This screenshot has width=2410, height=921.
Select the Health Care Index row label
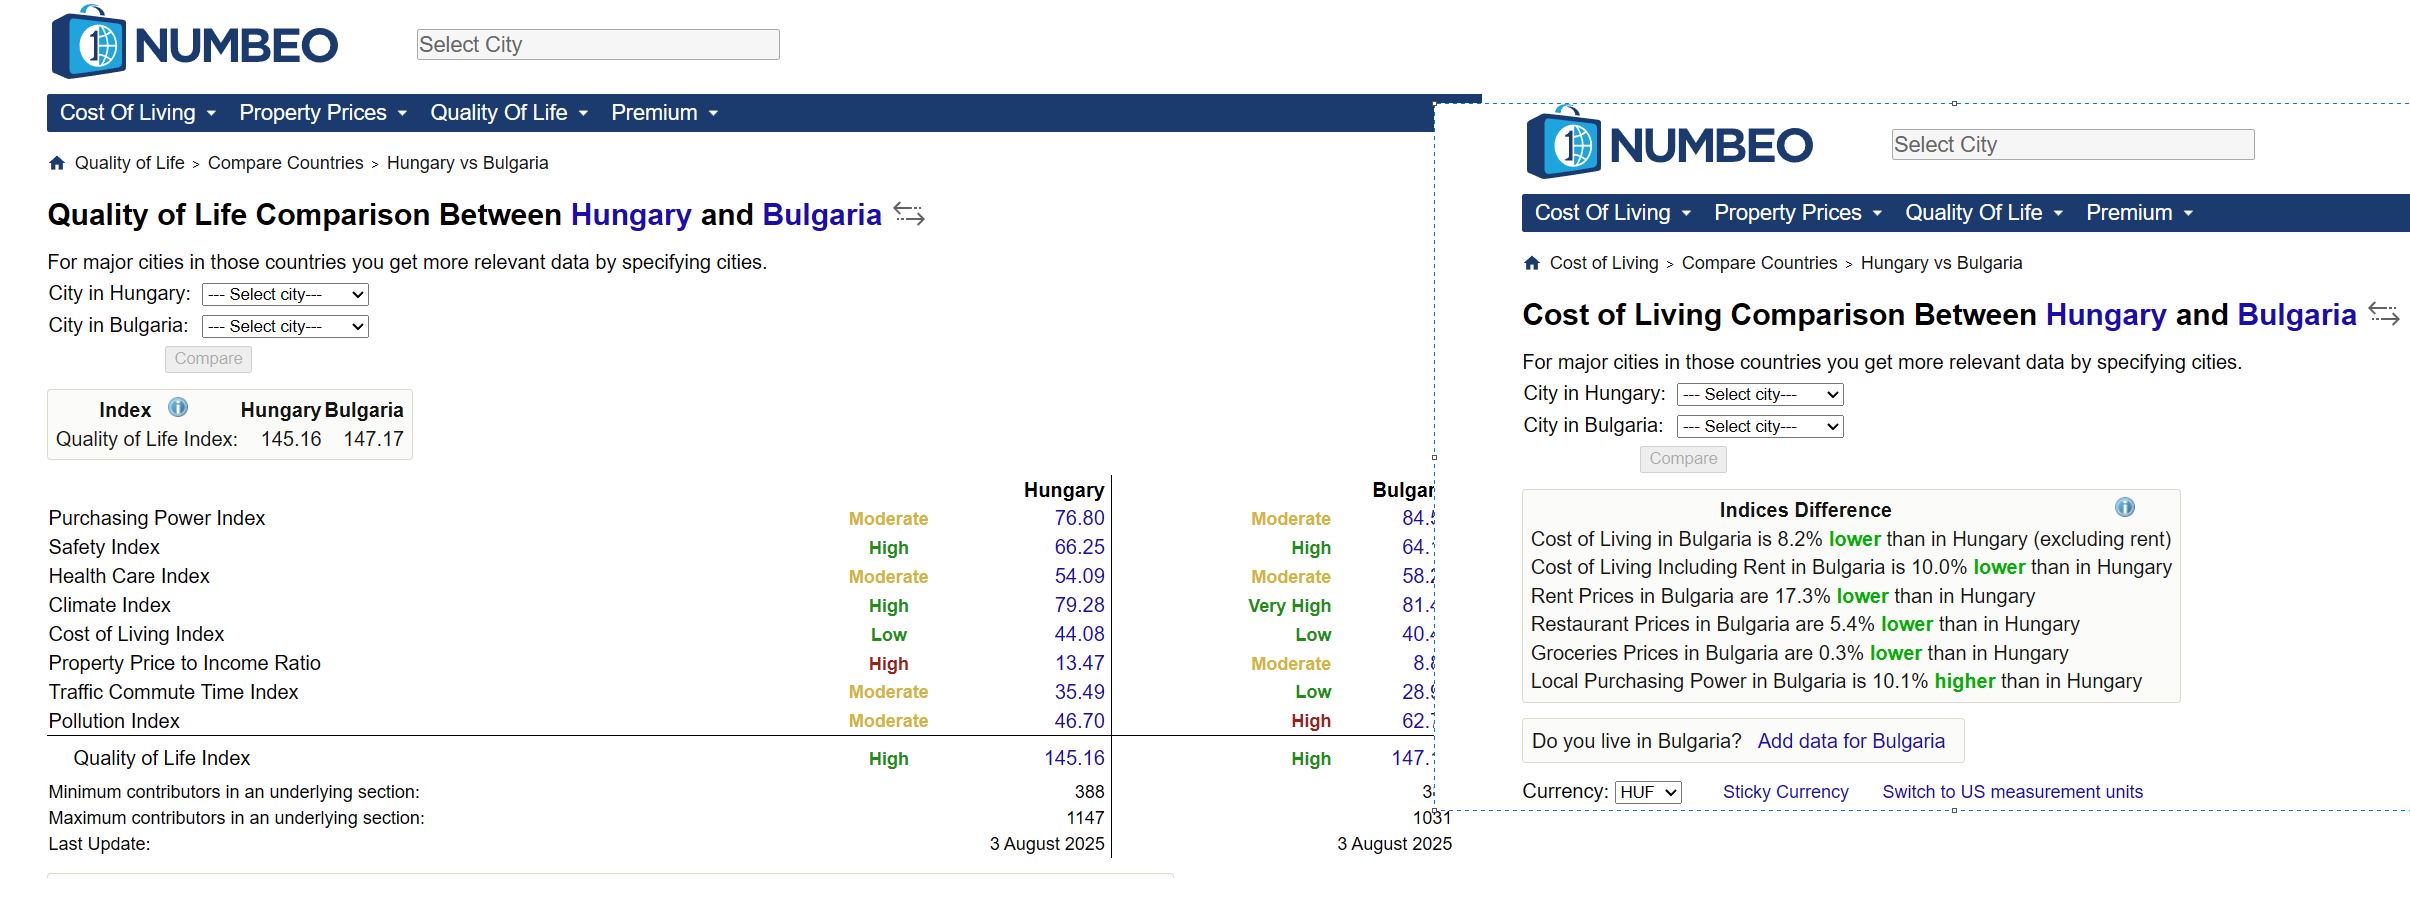129,576
